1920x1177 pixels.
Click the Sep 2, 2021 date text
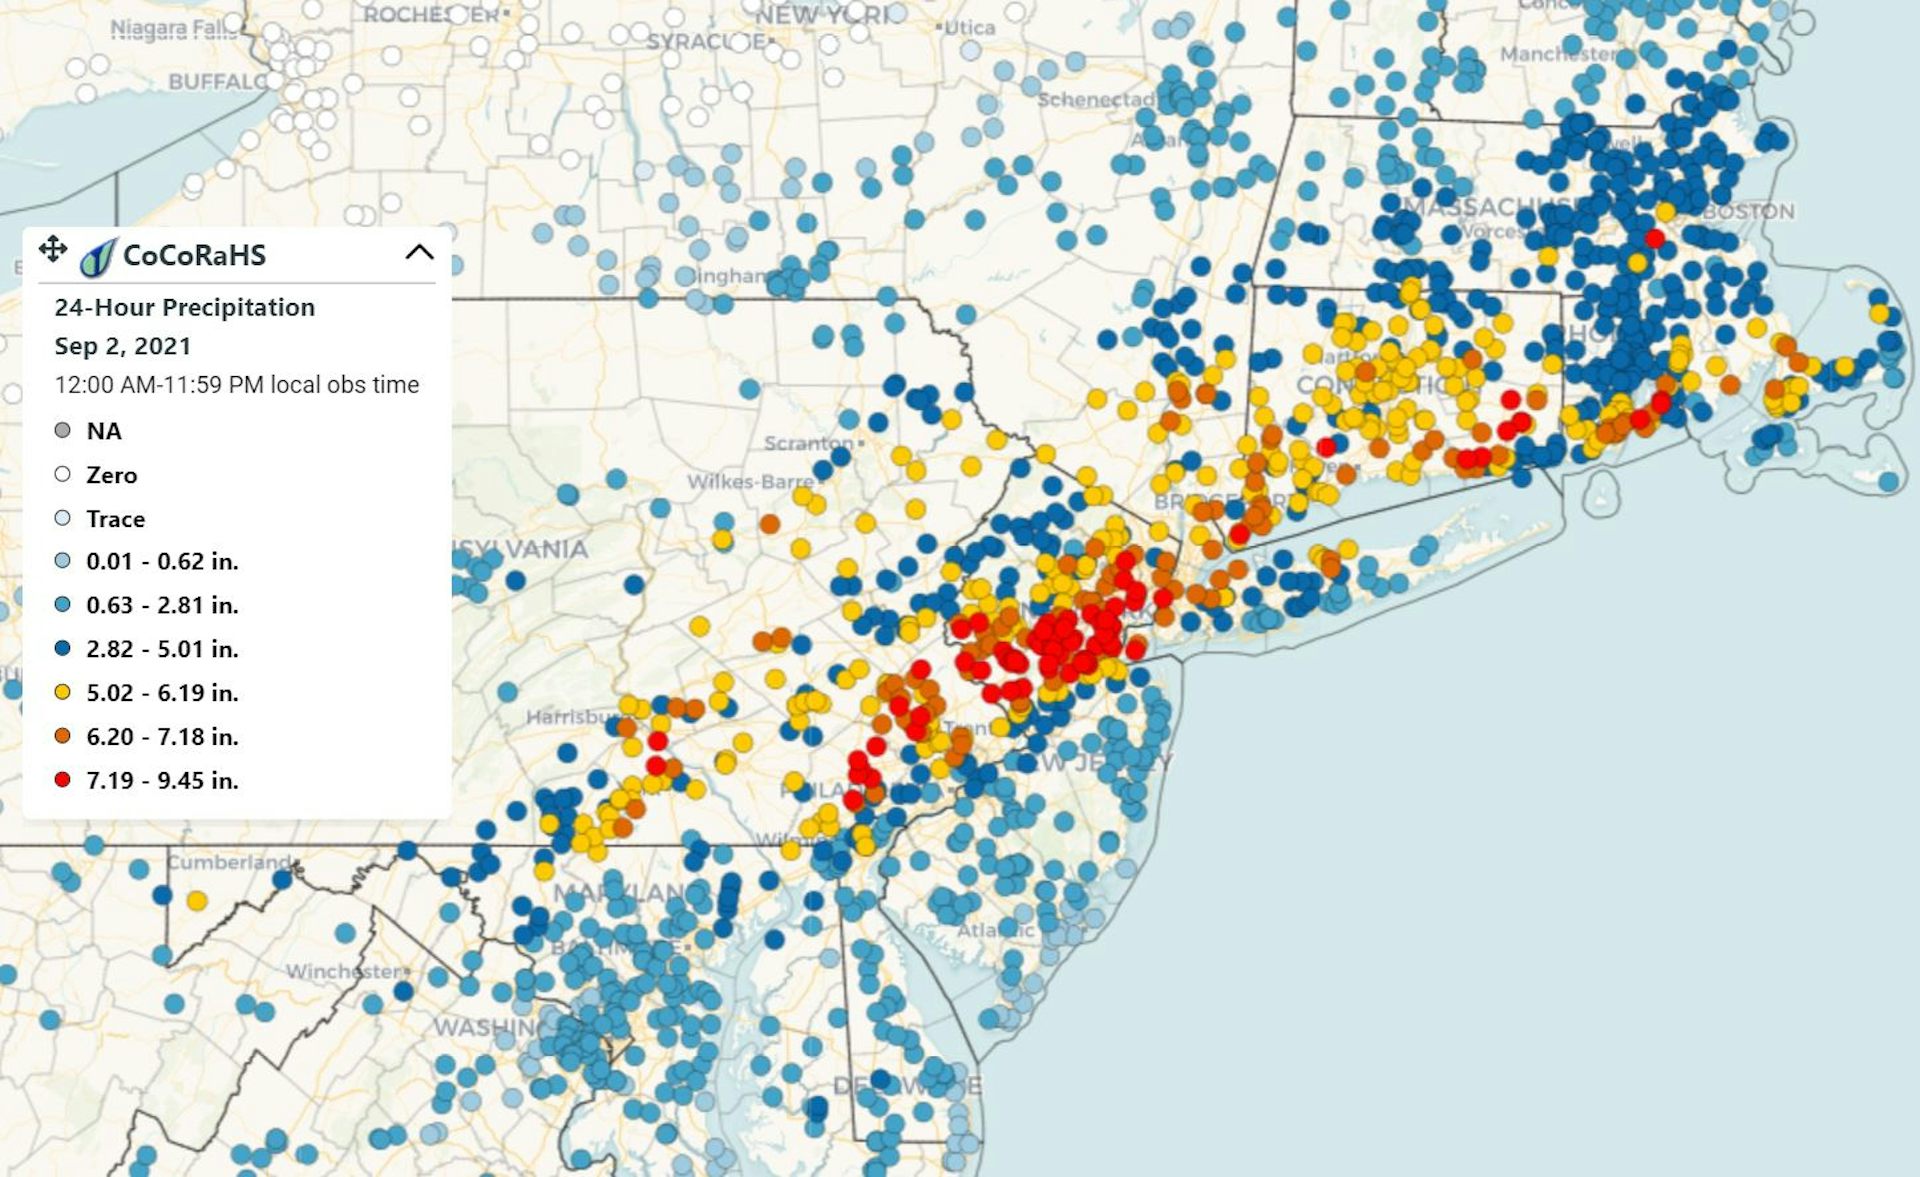pos(122,346)
